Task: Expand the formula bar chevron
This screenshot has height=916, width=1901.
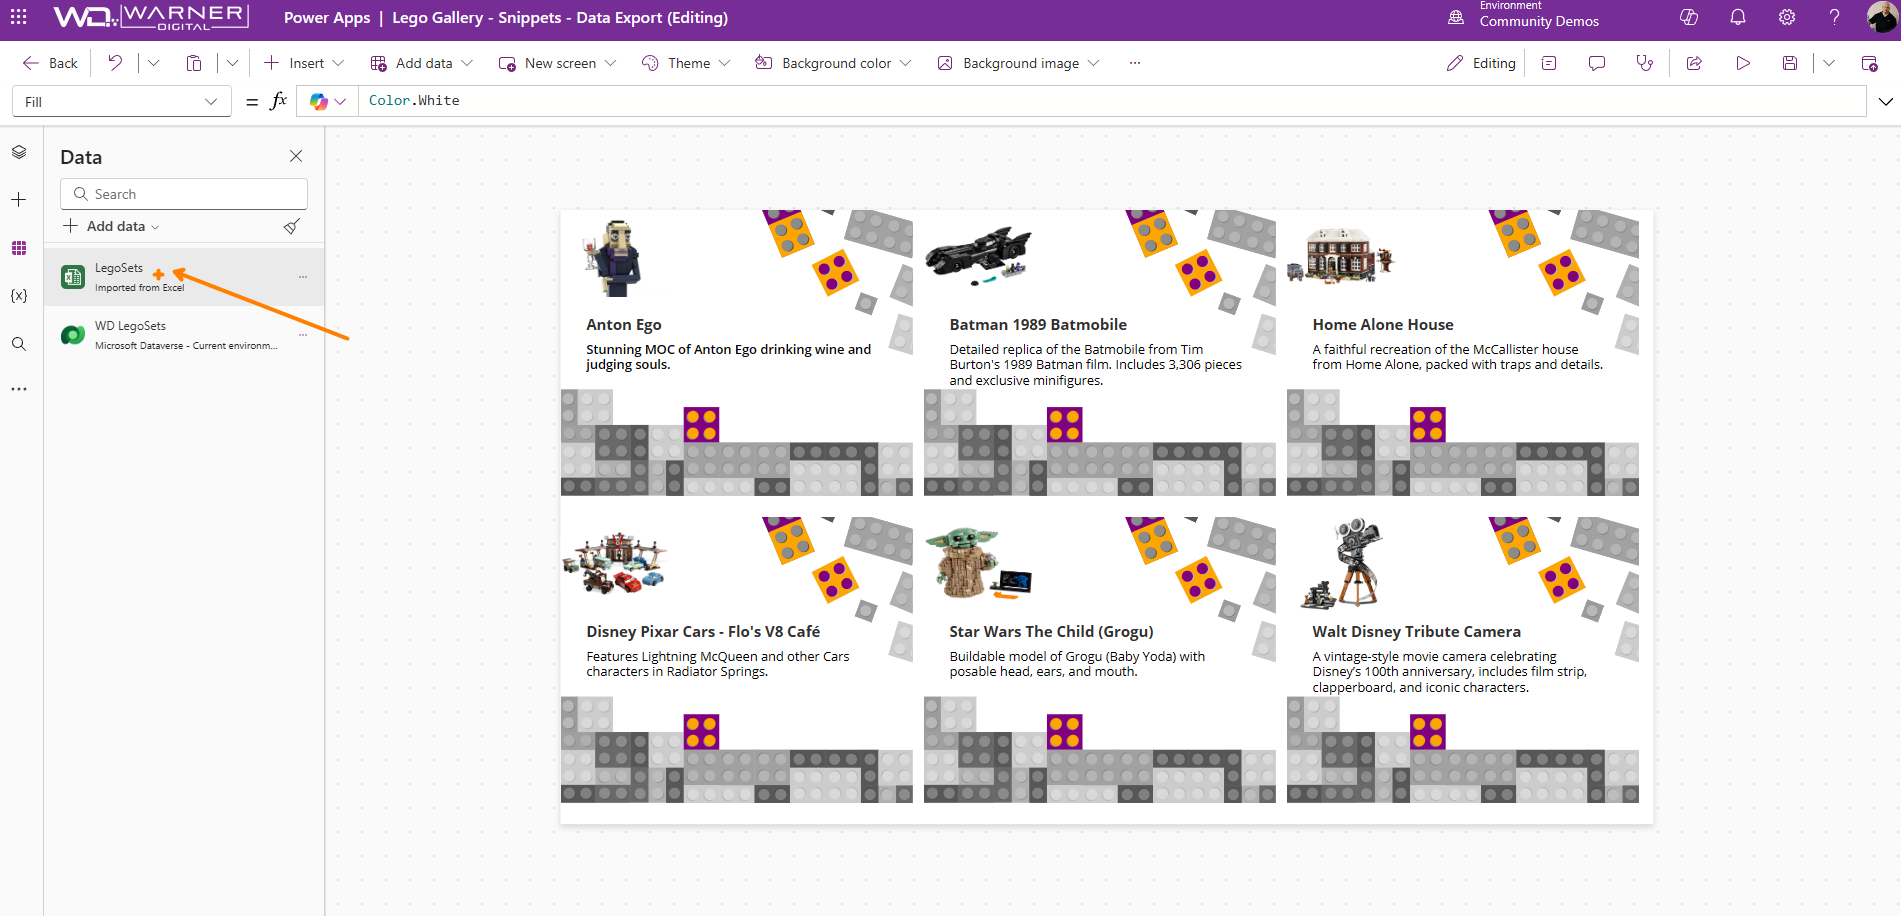Action: [1885, 101]
